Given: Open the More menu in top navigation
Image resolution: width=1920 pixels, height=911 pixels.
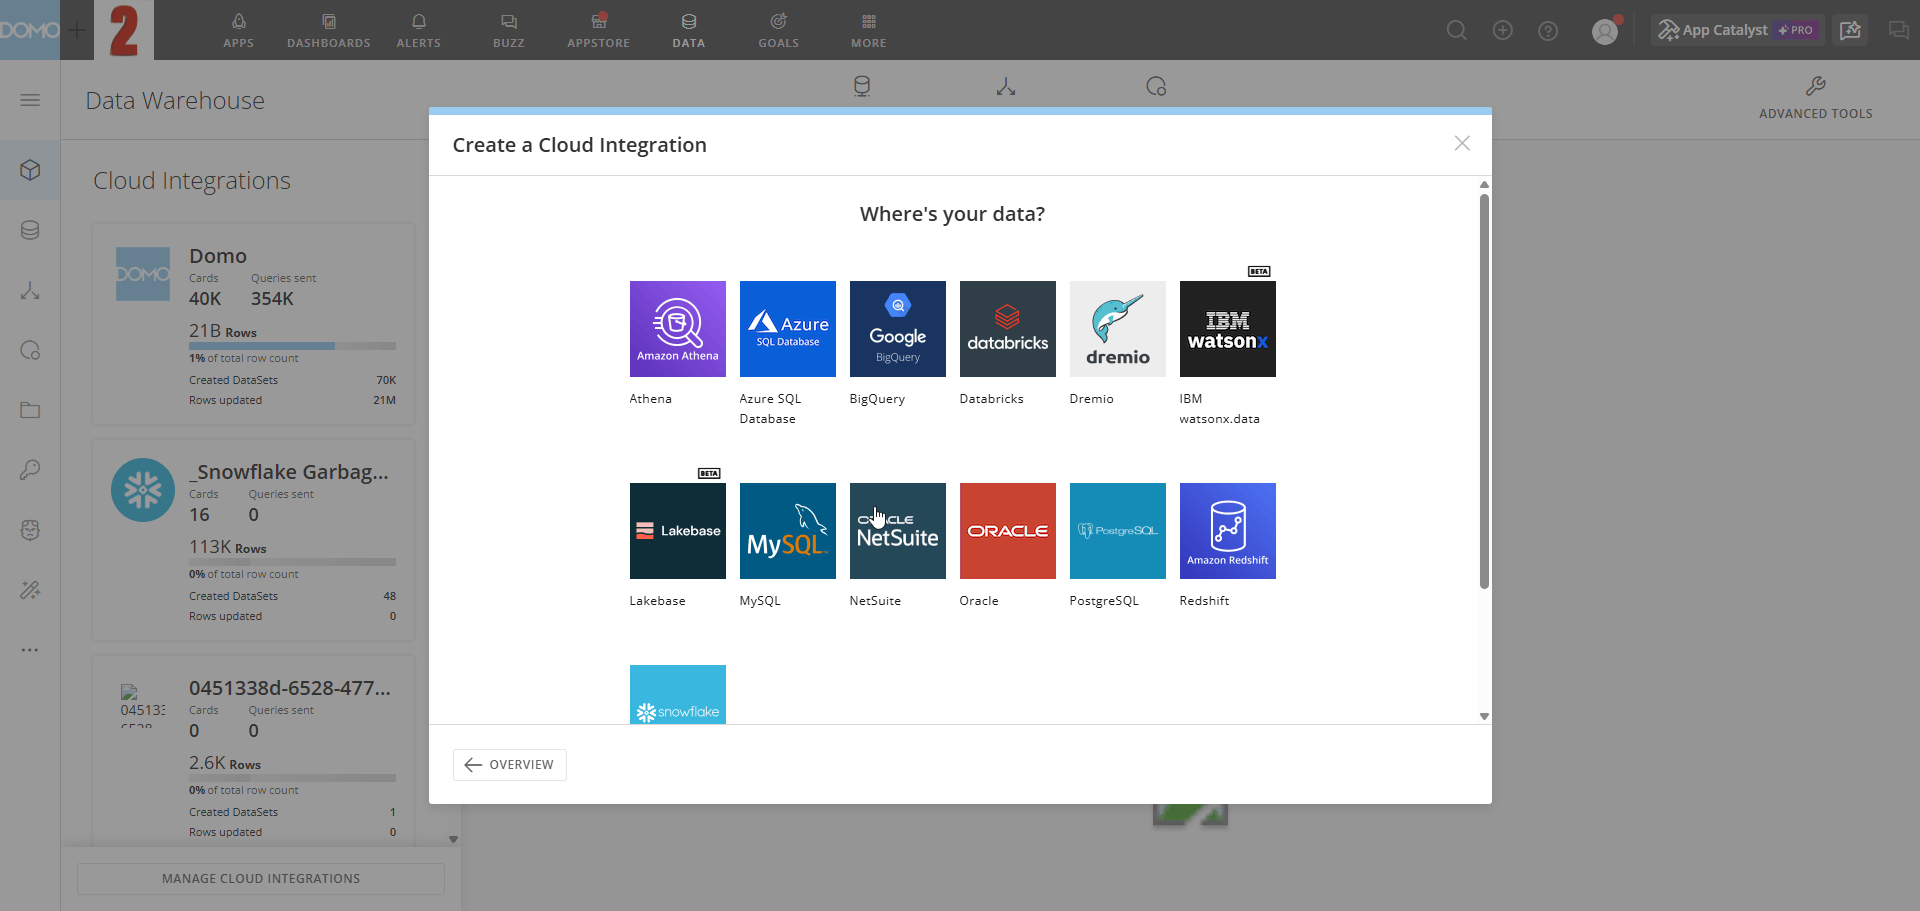Looking at the screenshot, I should click(868, 30).
